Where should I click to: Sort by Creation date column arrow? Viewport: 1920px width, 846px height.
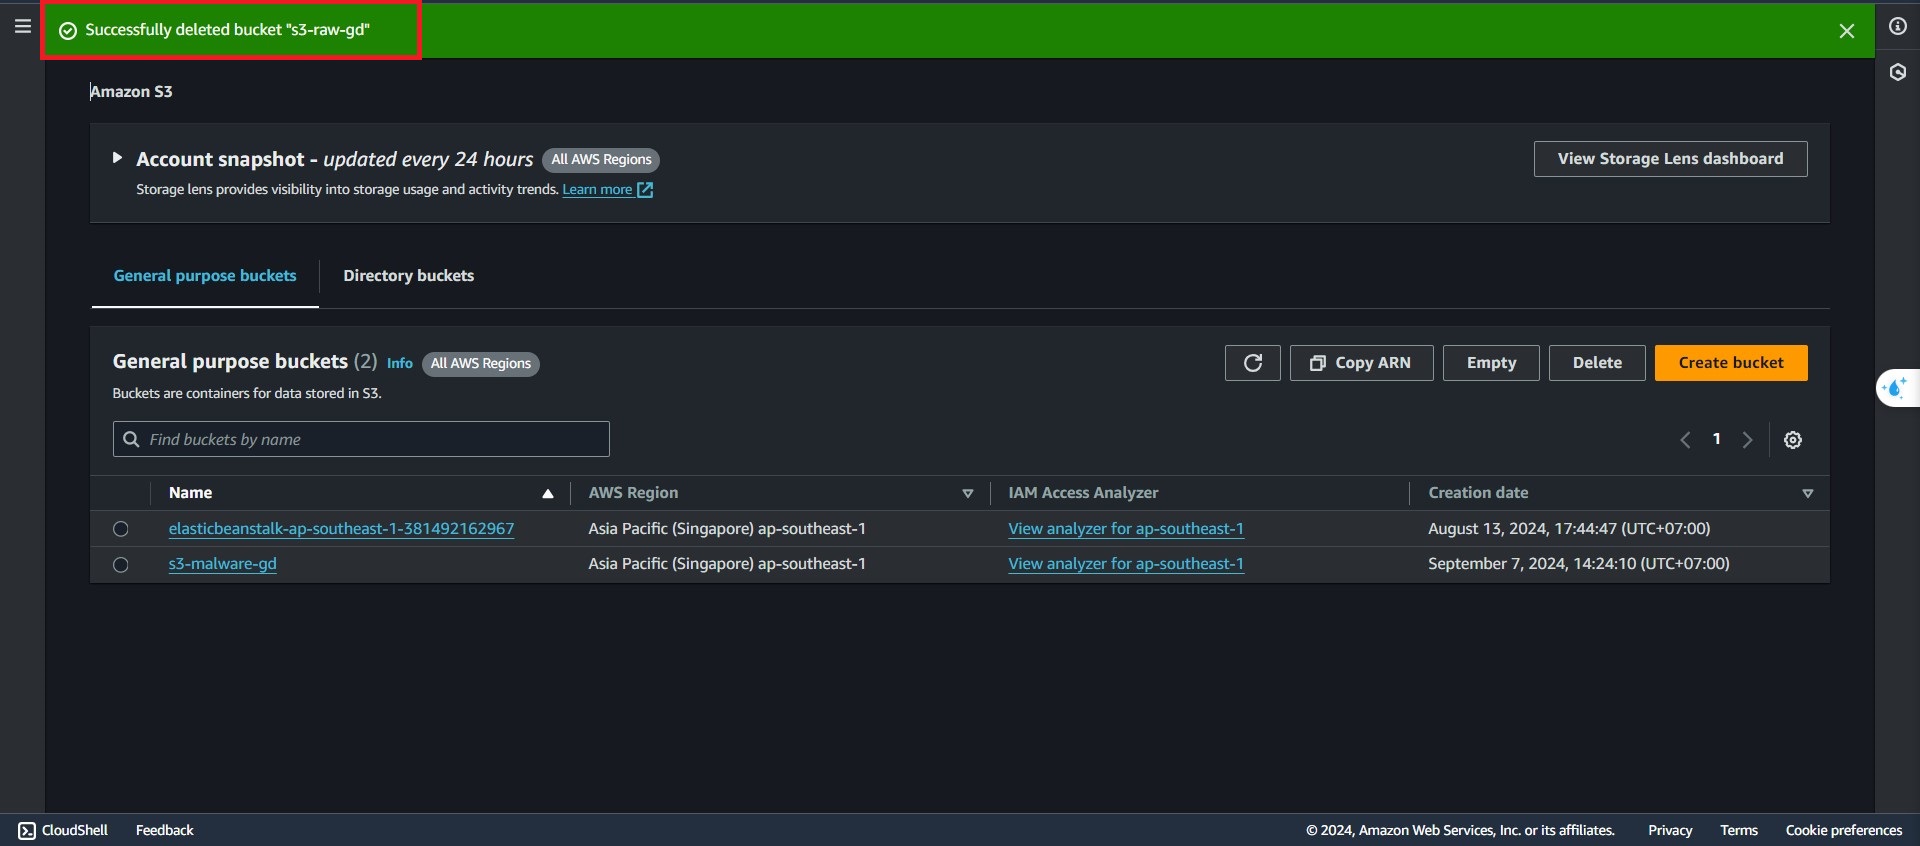pos(1807,493)
